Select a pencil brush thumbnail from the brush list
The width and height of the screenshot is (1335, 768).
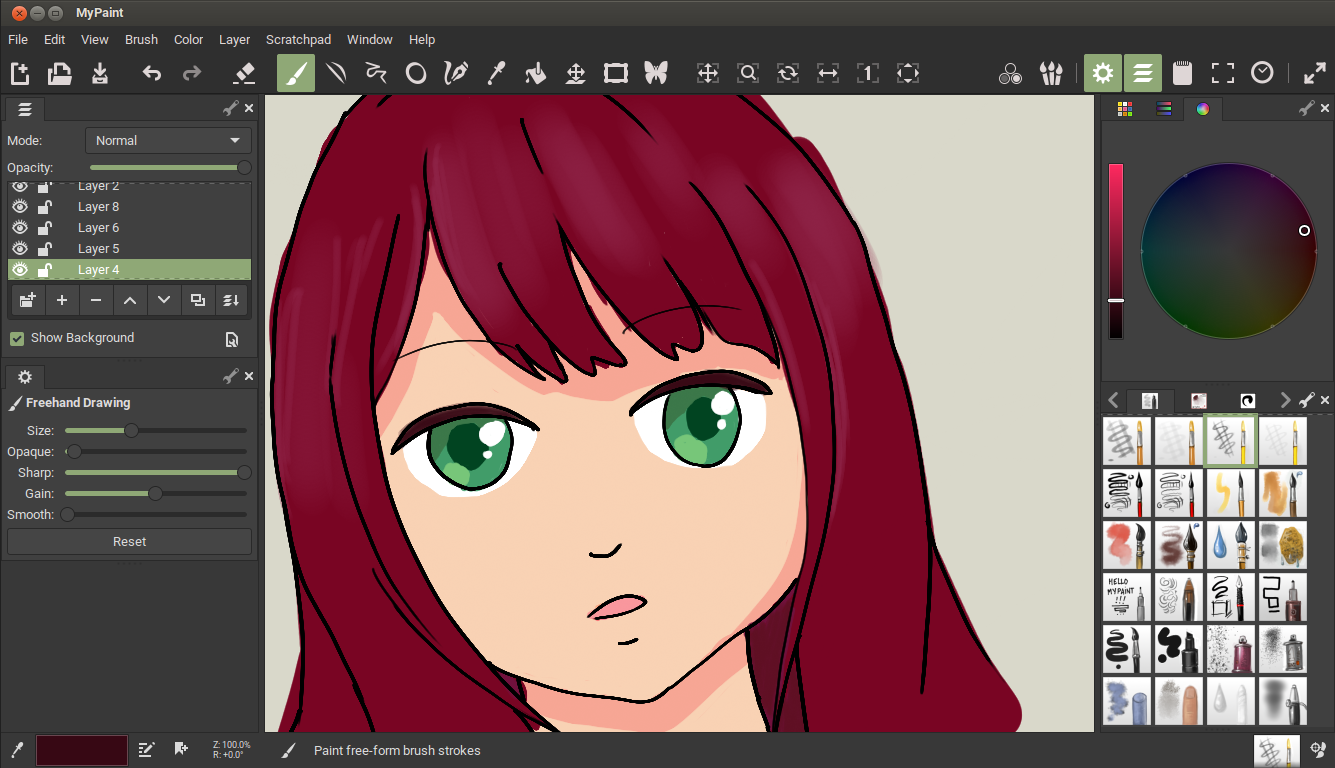coord(1126,440)
